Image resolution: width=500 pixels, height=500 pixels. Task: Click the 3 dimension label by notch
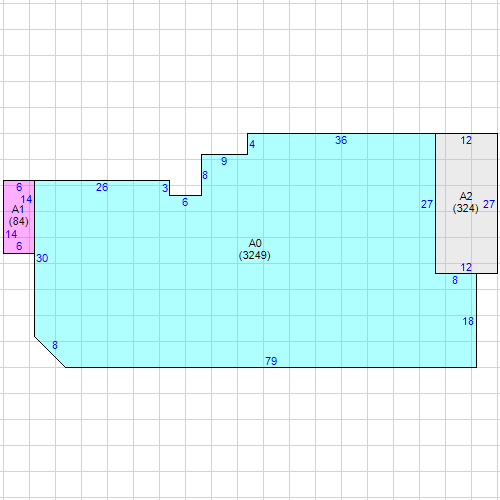(165, 188)
